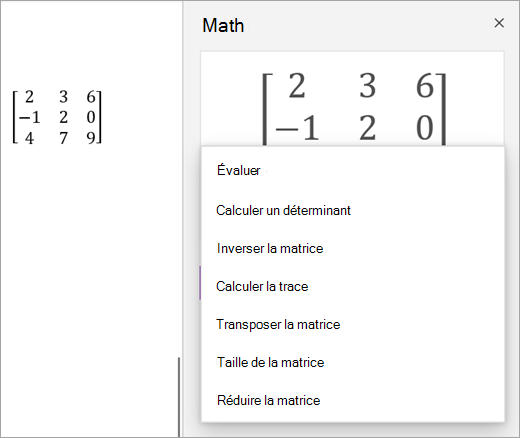Click the Math pane title
The image size is (520, 438).
pyautogui.click(x=223, y=25)
